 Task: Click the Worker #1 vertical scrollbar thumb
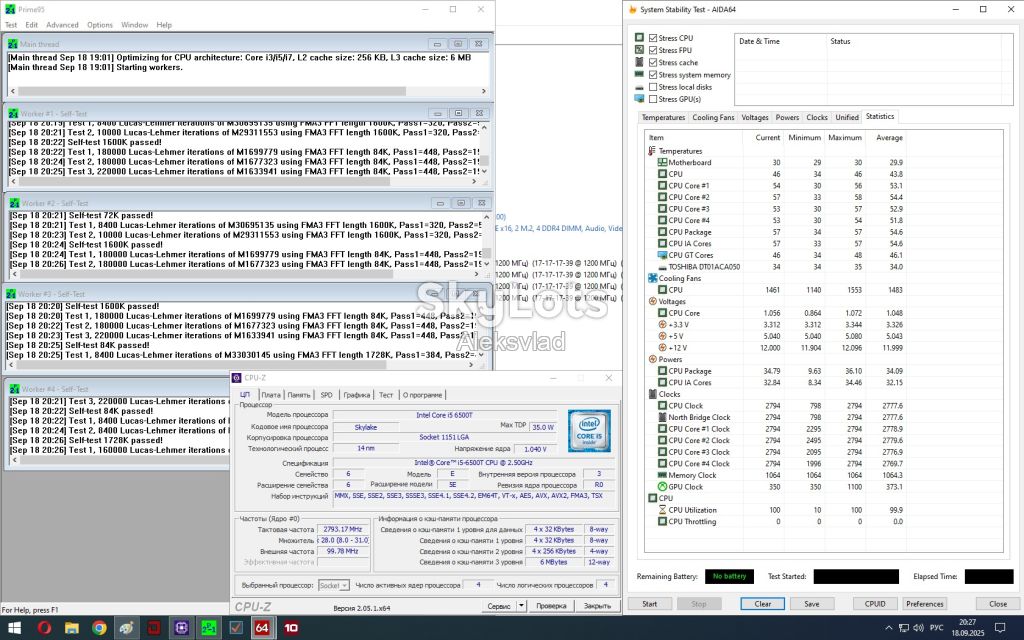coord(484,160)
